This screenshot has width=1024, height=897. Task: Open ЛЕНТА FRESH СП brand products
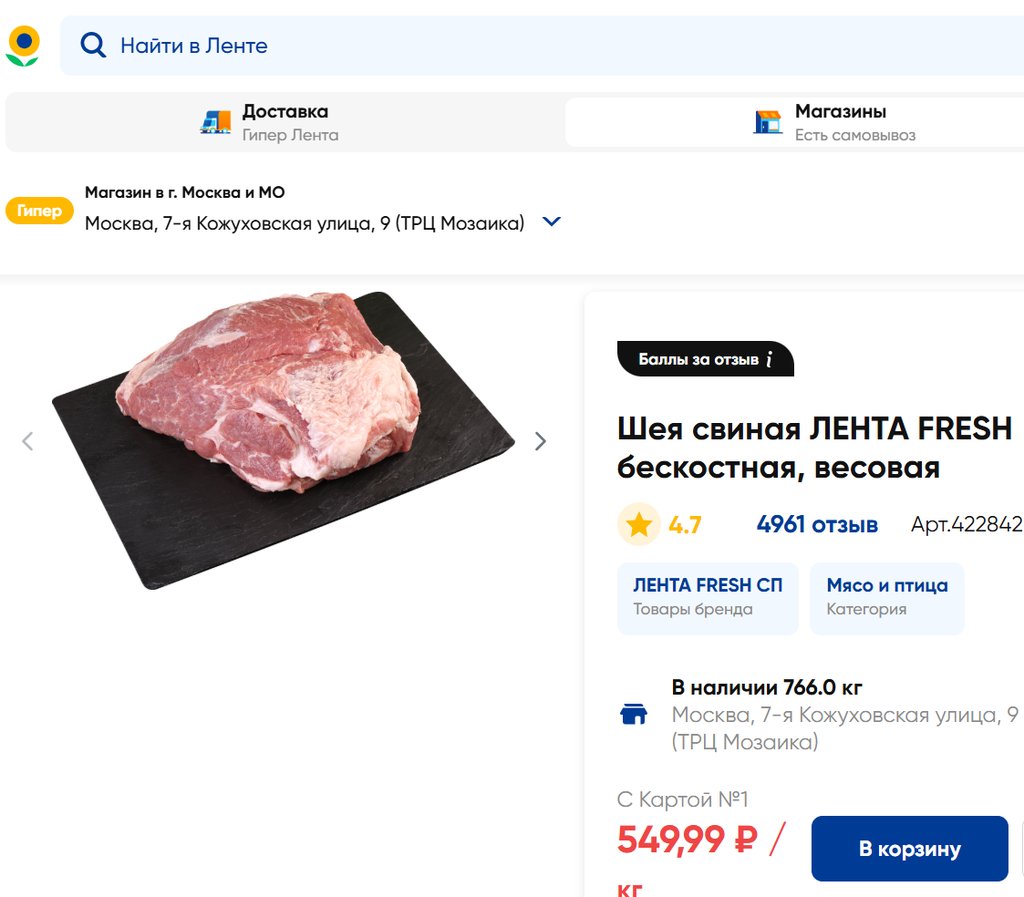tap(707, 597)
